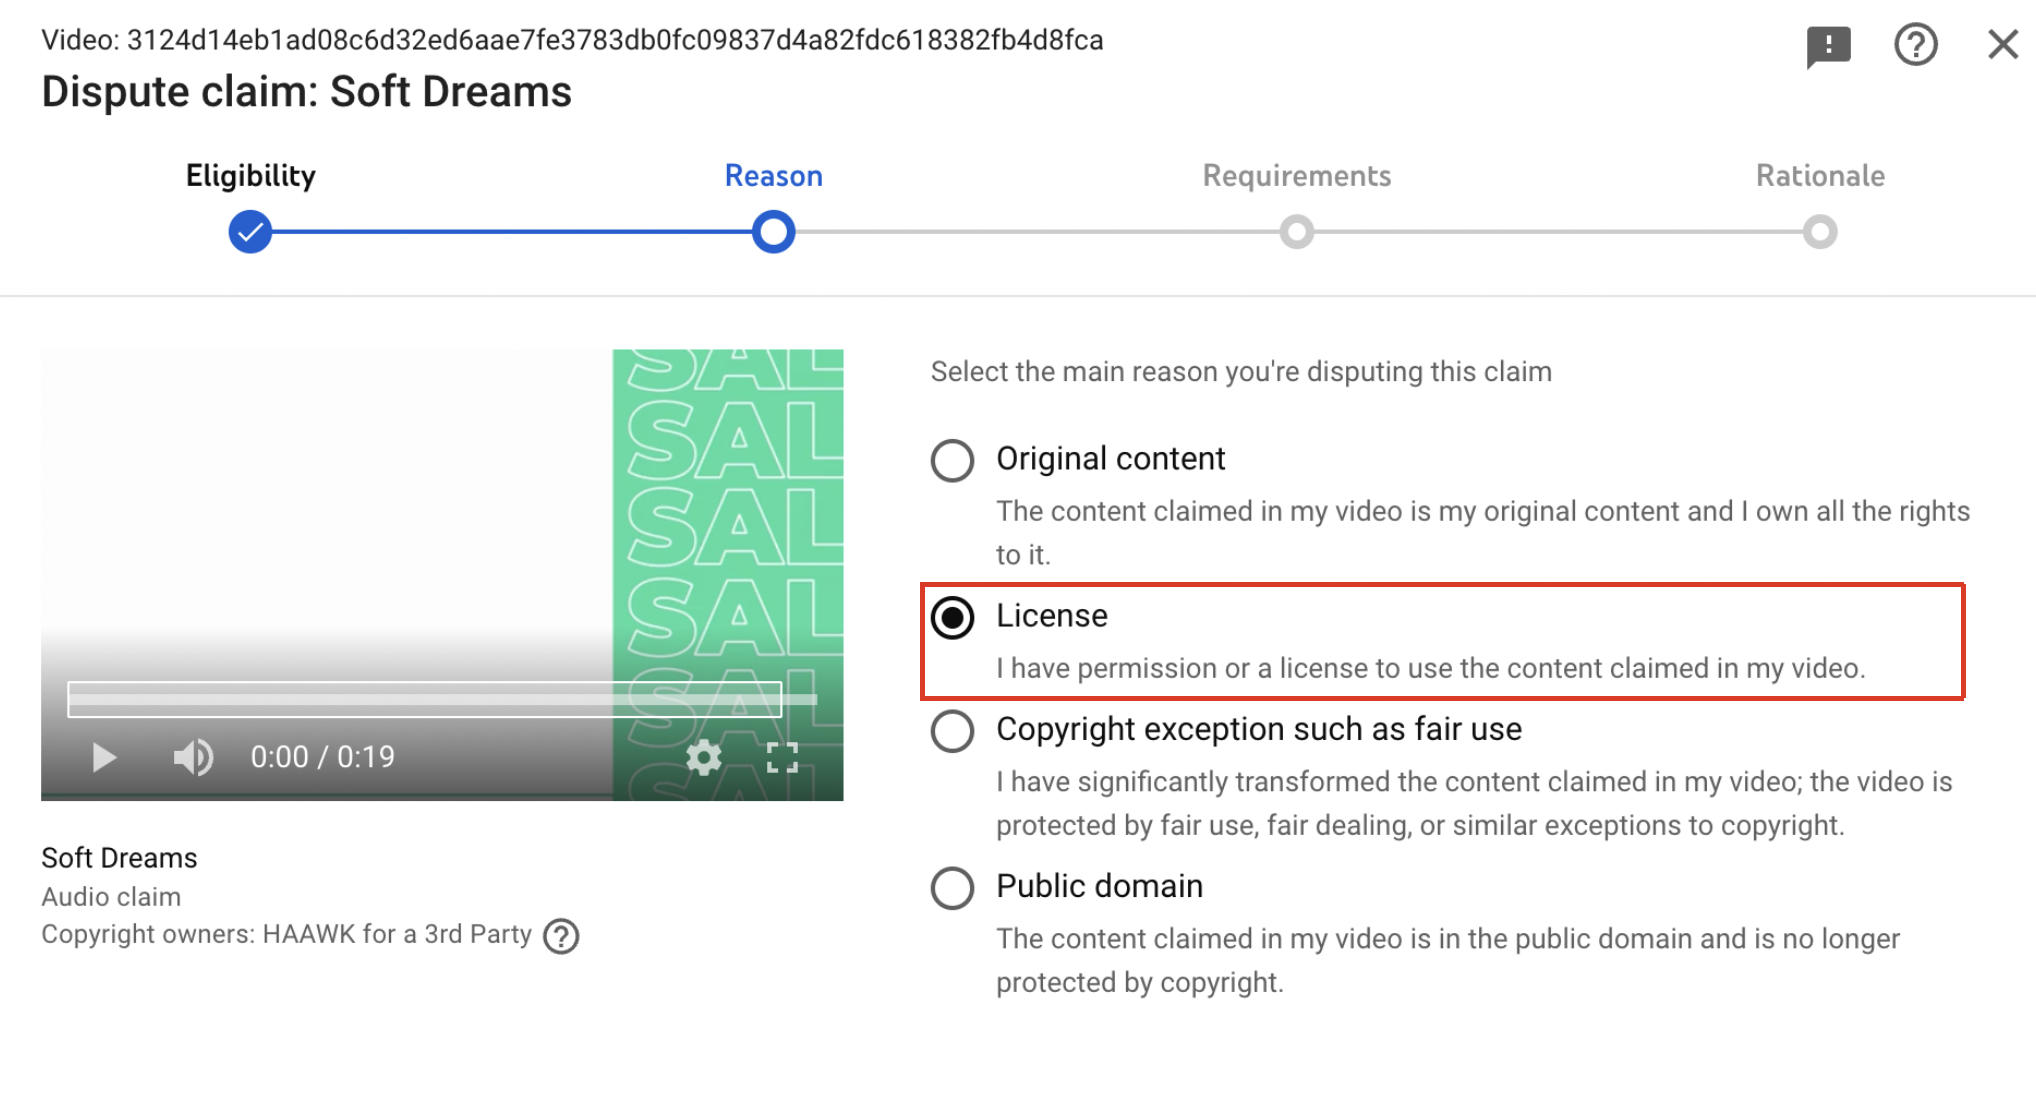Open the video player settings gear

704,757
